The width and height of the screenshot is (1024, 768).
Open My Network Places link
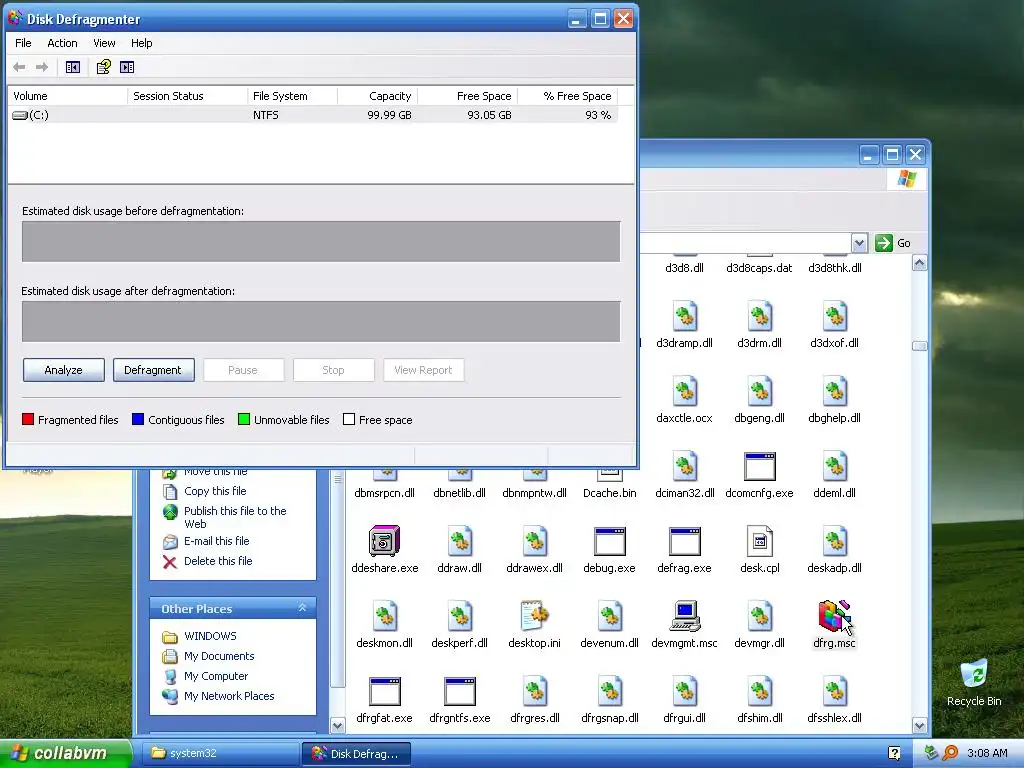(x=229, y=696)
